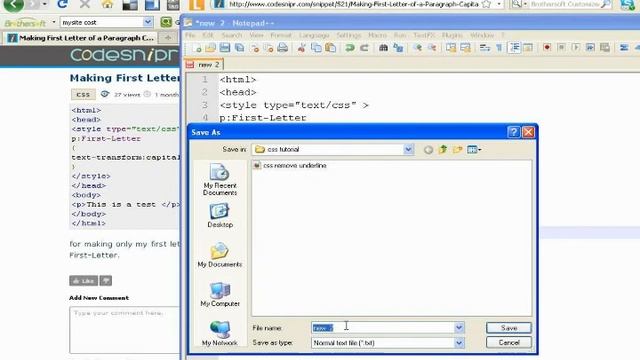The height and width of the screenshot is (360, 640).
Task: Click the 'css' tag on the snippet page
Action: 83,94
